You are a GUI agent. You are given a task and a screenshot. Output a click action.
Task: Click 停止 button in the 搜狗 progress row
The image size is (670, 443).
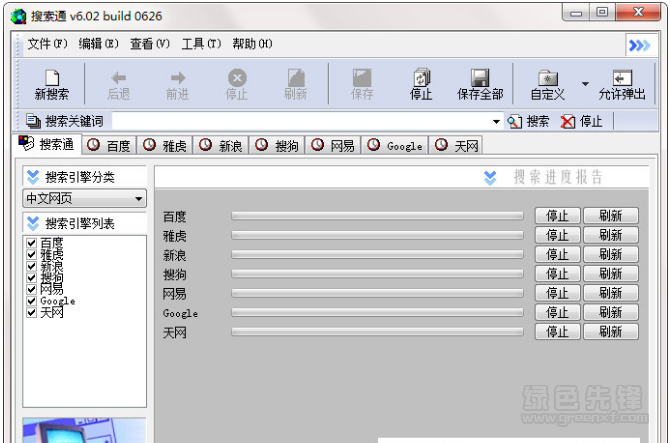pos(558,273)
